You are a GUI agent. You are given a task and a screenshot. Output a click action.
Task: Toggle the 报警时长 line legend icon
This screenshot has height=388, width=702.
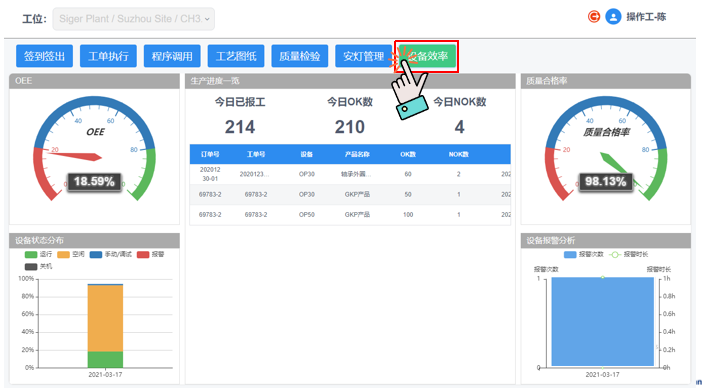(615, 255)
